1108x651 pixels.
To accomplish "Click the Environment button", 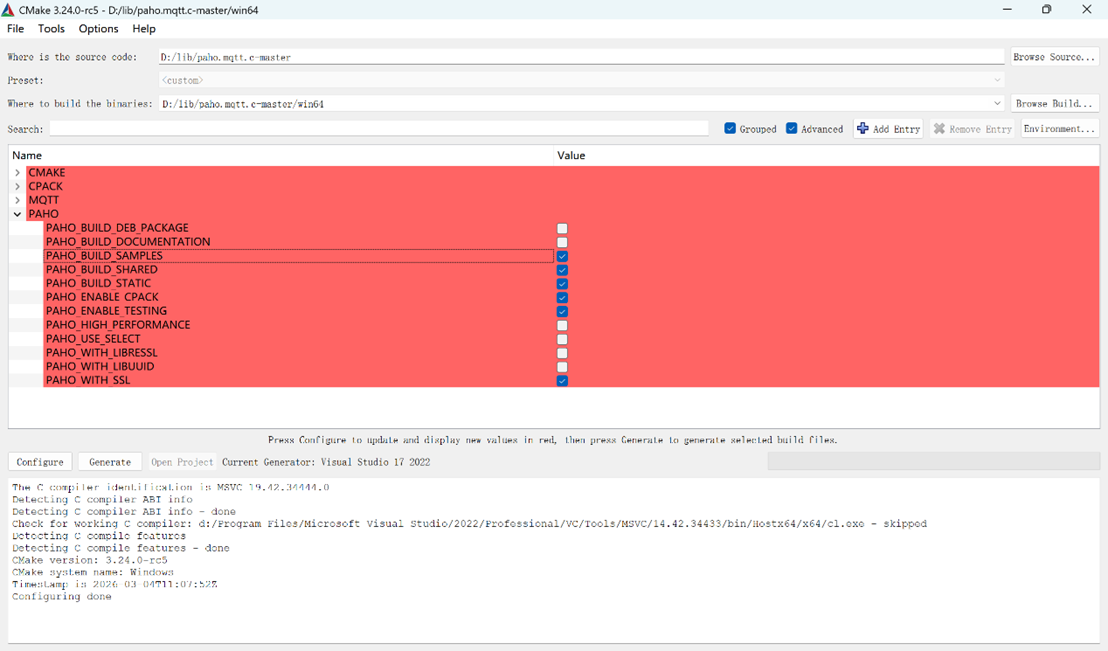I will point(1059,129).
